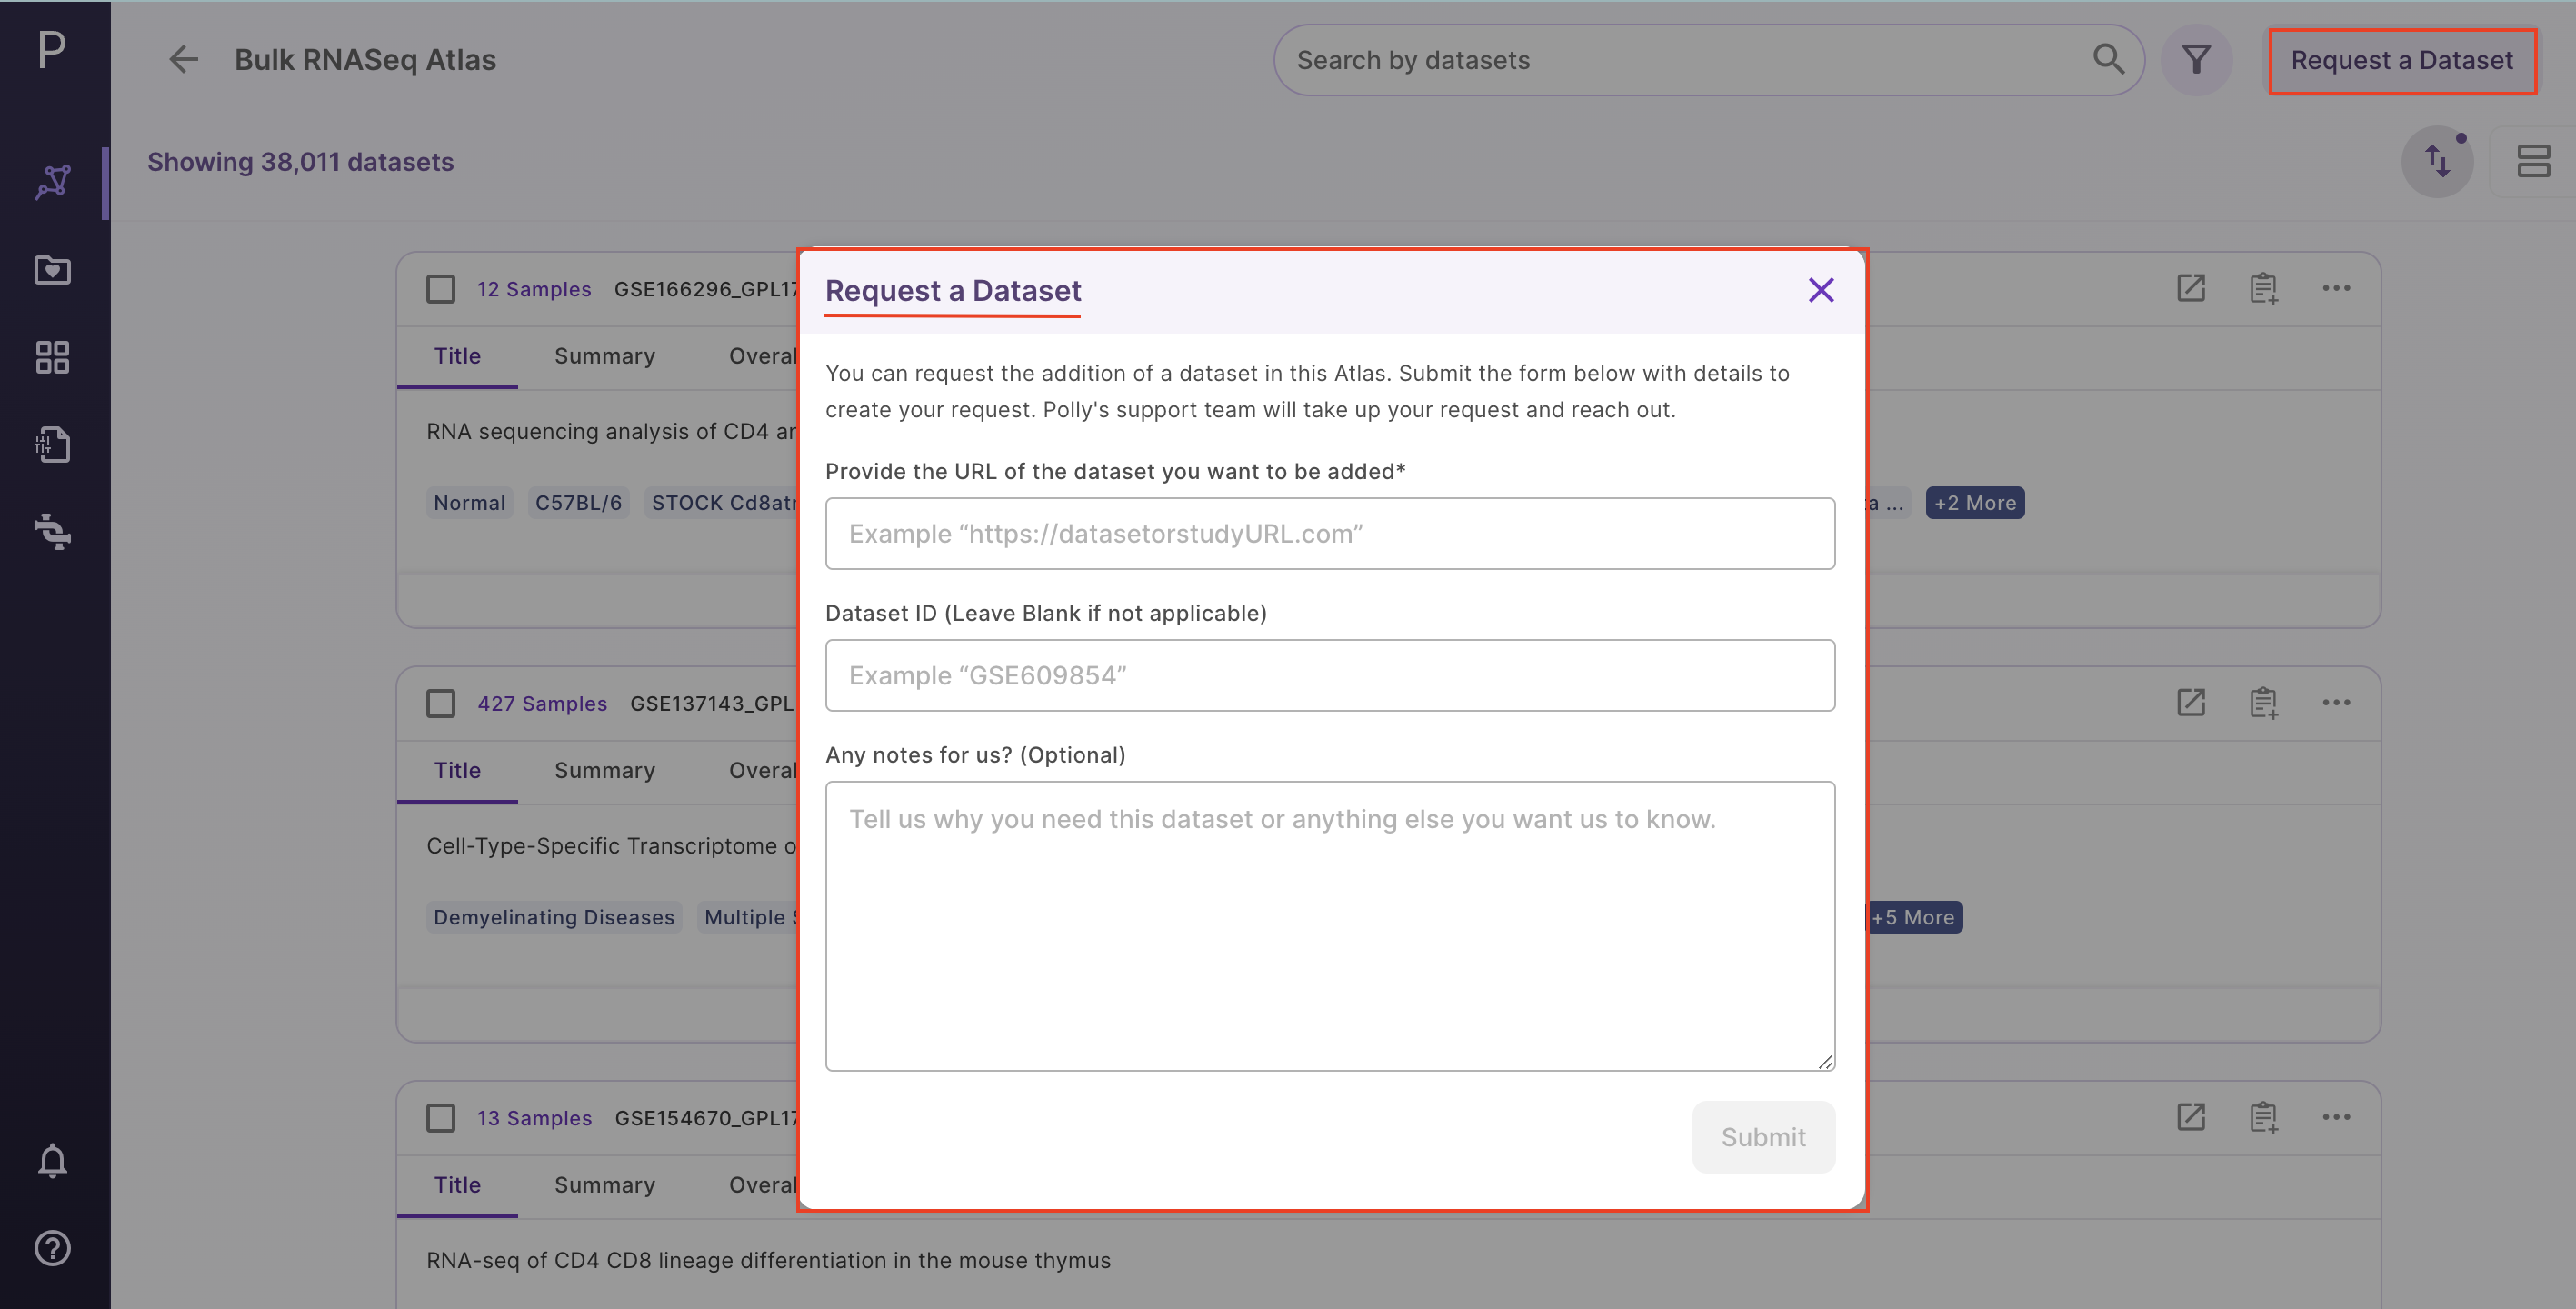Open notifications bell icon
2576x1309 pixels.
tap(53, 1161)
